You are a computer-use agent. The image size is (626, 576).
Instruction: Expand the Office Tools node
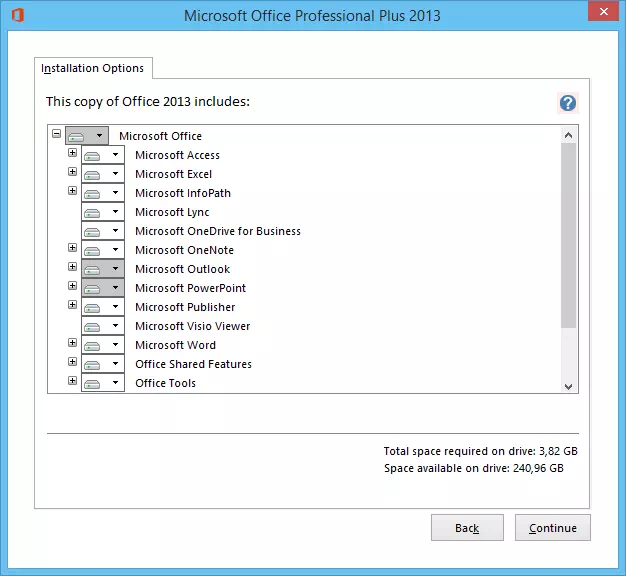tap(72, 380)
